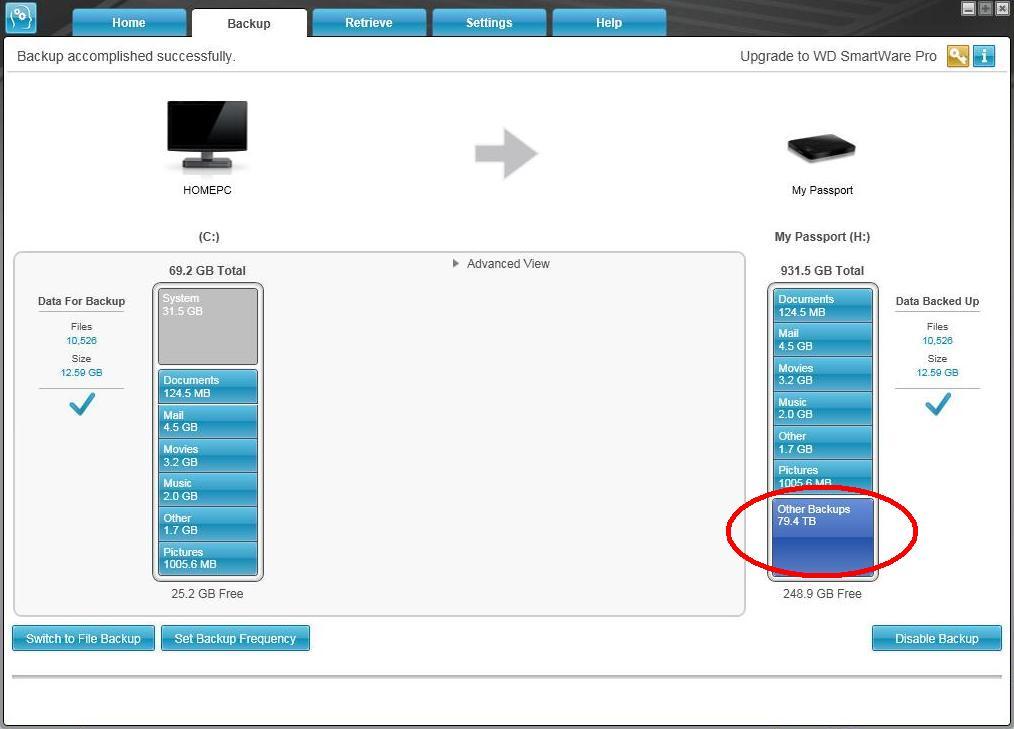Select the Other Backups 79.4 TB block
The height and width of the screenshot is (729, 1014).
(823, 536)
